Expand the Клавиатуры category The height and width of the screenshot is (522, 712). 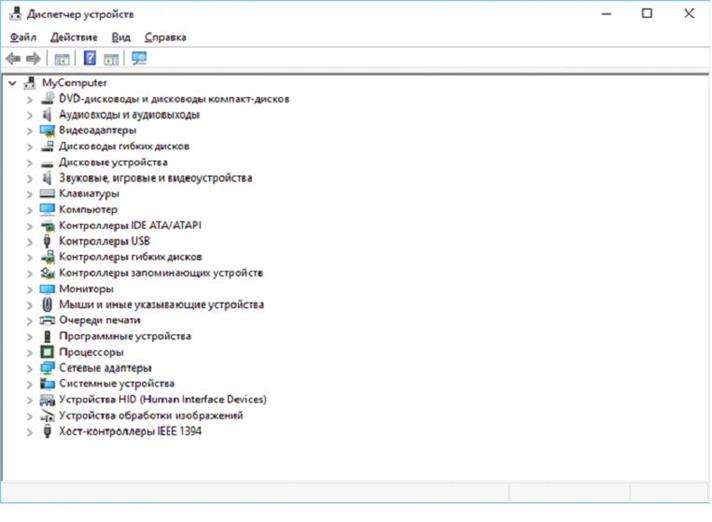30,194
